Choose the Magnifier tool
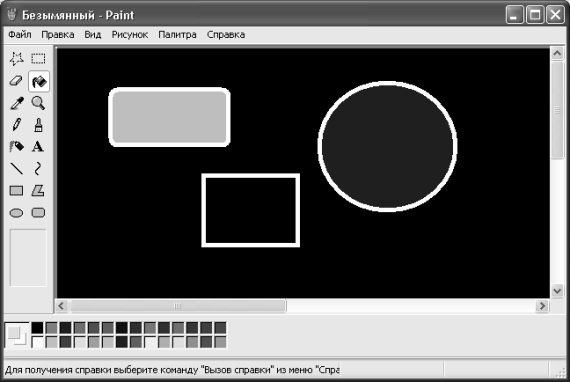 [x=38, y=103]
